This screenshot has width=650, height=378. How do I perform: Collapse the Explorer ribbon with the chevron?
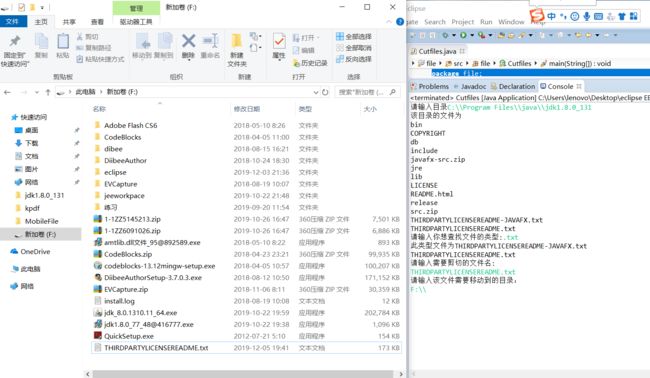(389, 22)
